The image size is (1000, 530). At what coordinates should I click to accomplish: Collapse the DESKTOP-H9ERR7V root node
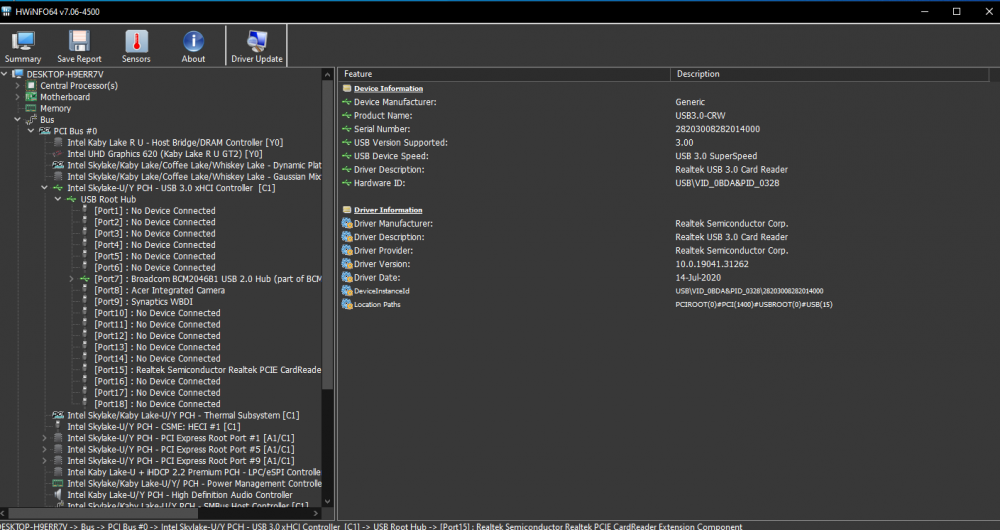click(4, 75)
